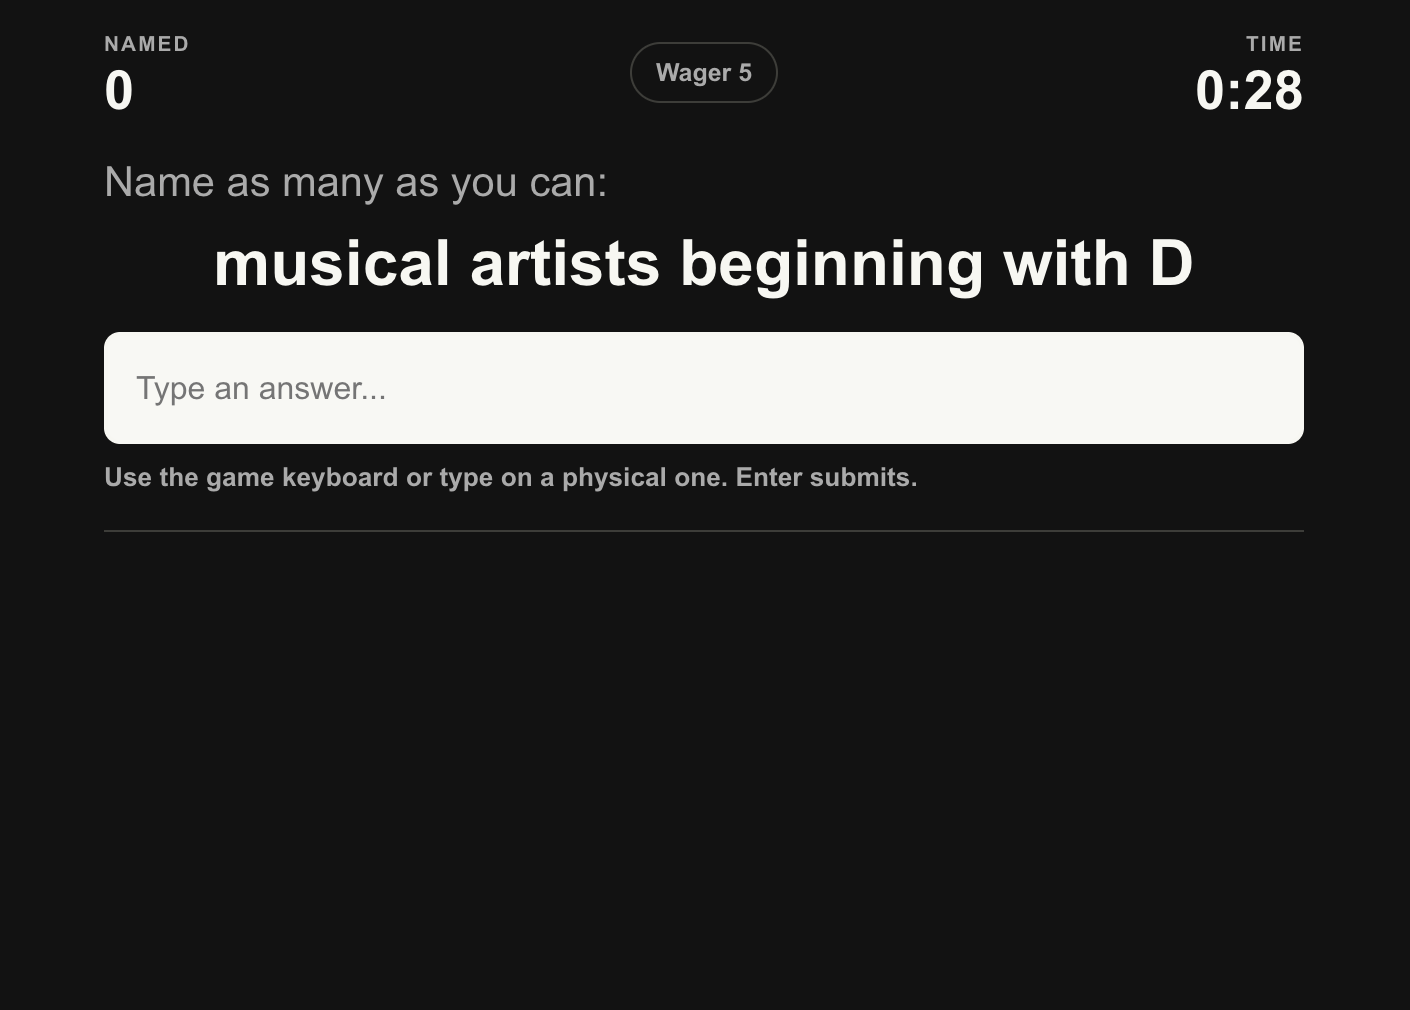Click the NAMED label at top left
The image size is (1410, 1010).
[x=147, y=44]
